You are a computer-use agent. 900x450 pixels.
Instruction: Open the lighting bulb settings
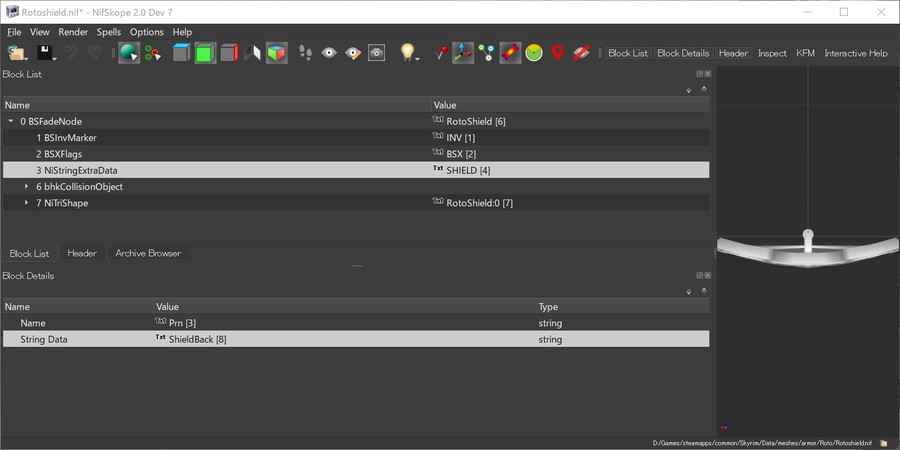point(407,53)
